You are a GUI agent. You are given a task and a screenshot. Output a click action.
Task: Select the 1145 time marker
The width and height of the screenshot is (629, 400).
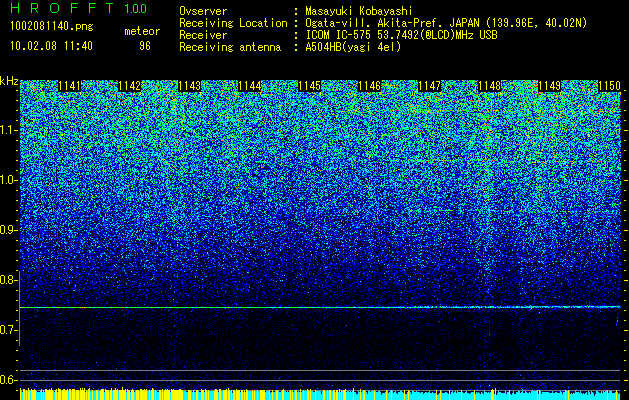[310, 86]
